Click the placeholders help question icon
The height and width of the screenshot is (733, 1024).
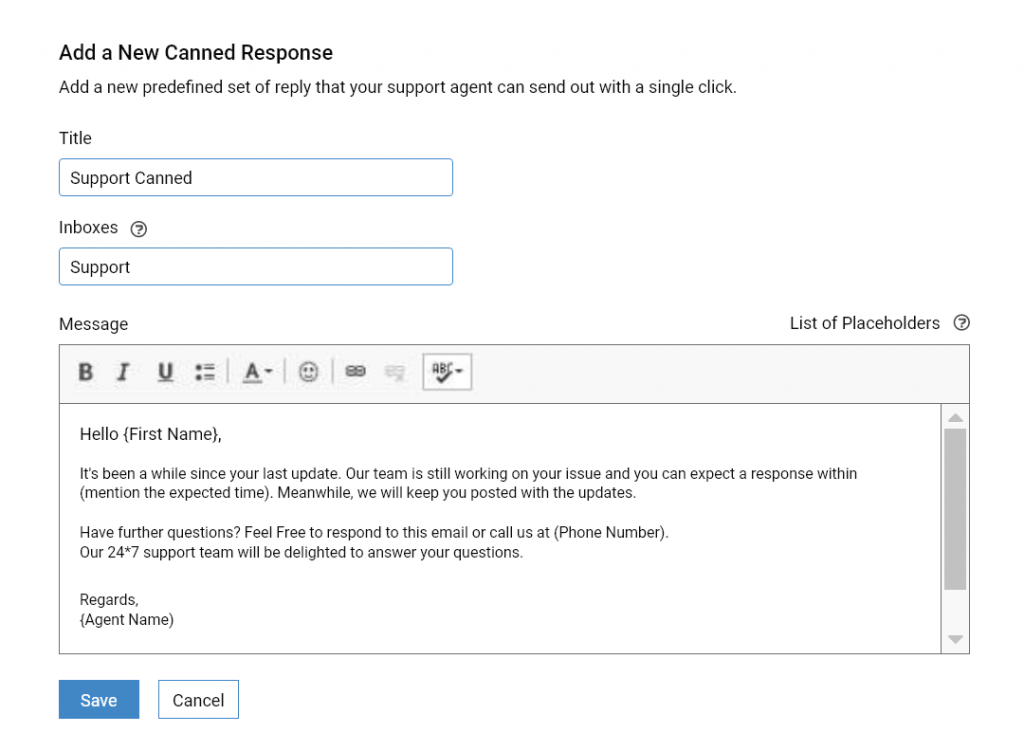pyautogui.click(x=961, y=323)
